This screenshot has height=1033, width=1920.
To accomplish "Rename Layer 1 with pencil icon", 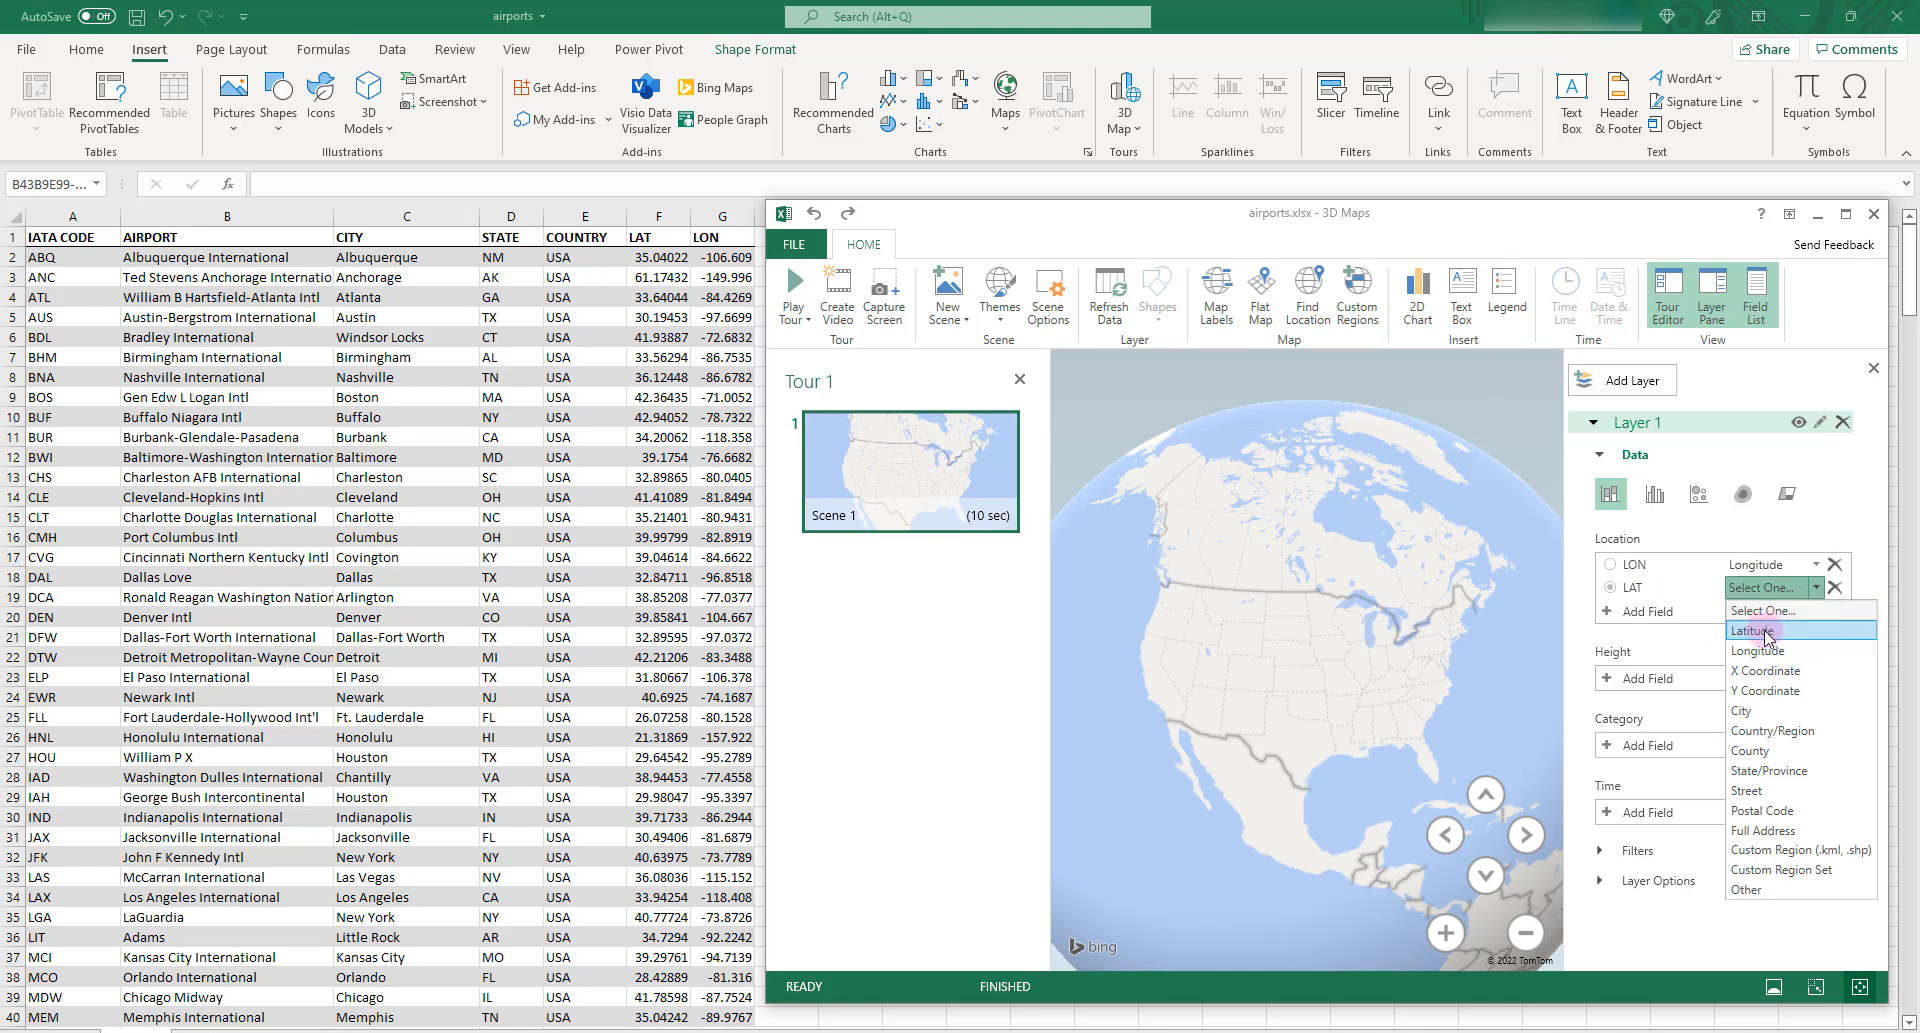I will point(1820,422).
